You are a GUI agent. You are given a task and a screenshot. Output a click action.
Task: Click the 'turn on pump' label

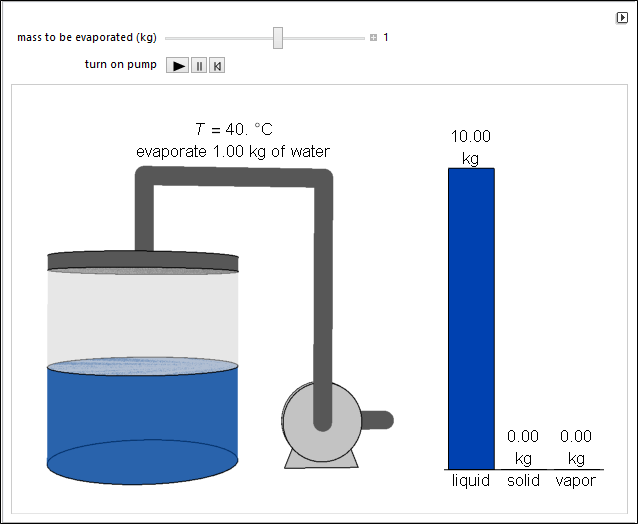click(x=120, y=66)
